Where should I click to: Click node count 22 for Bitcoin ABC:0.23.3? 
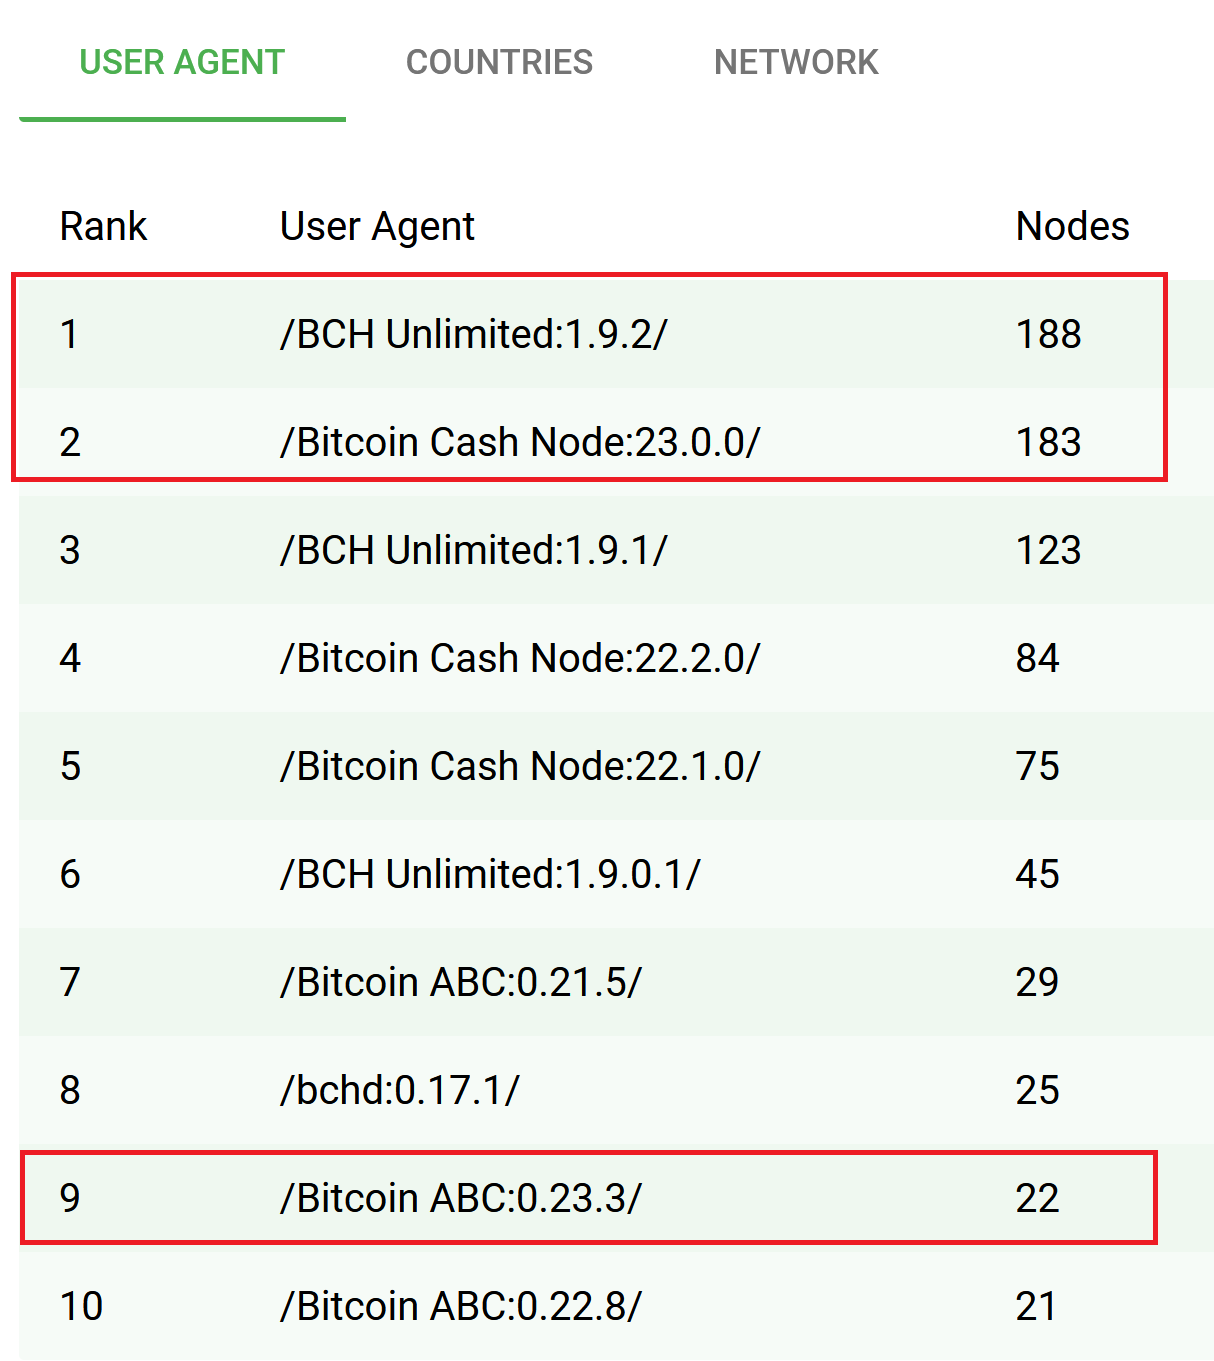click(x=1037, y=1198)
